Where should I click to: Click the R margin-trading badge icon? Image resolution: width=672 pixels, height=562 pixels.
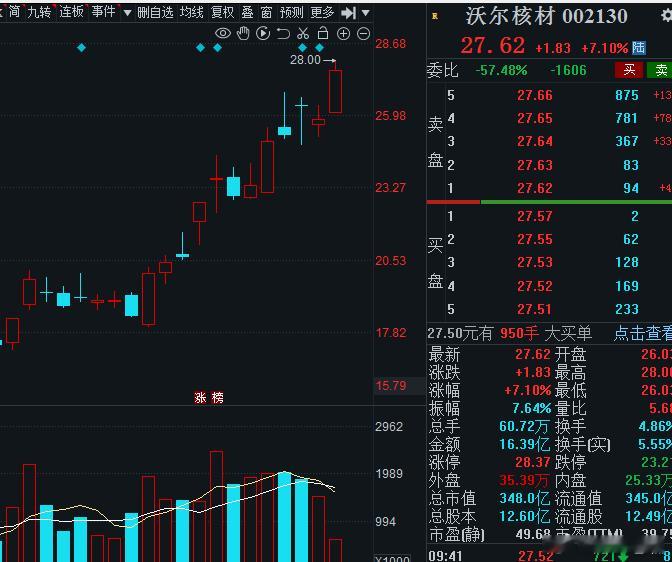pos(435,17)
